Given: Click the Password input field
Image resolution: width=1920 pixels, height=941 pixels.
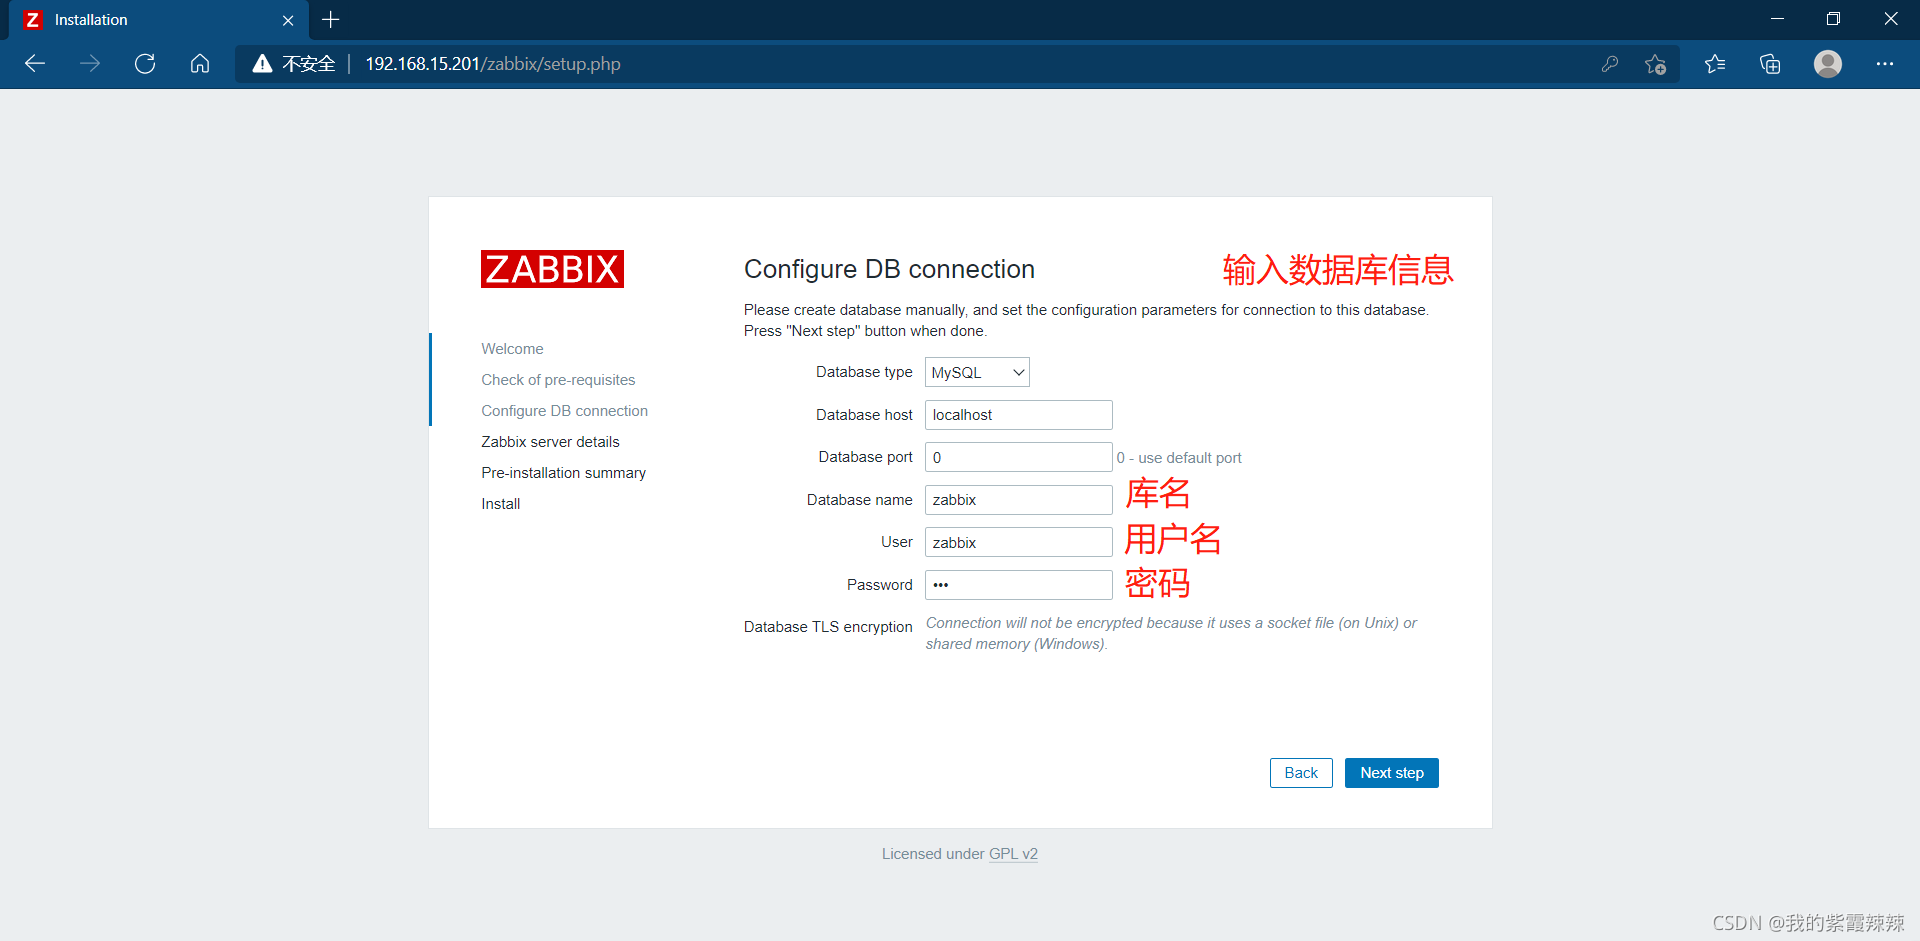Looking at the screenshot, I should pyautogui.click(x=1018, y=585).
